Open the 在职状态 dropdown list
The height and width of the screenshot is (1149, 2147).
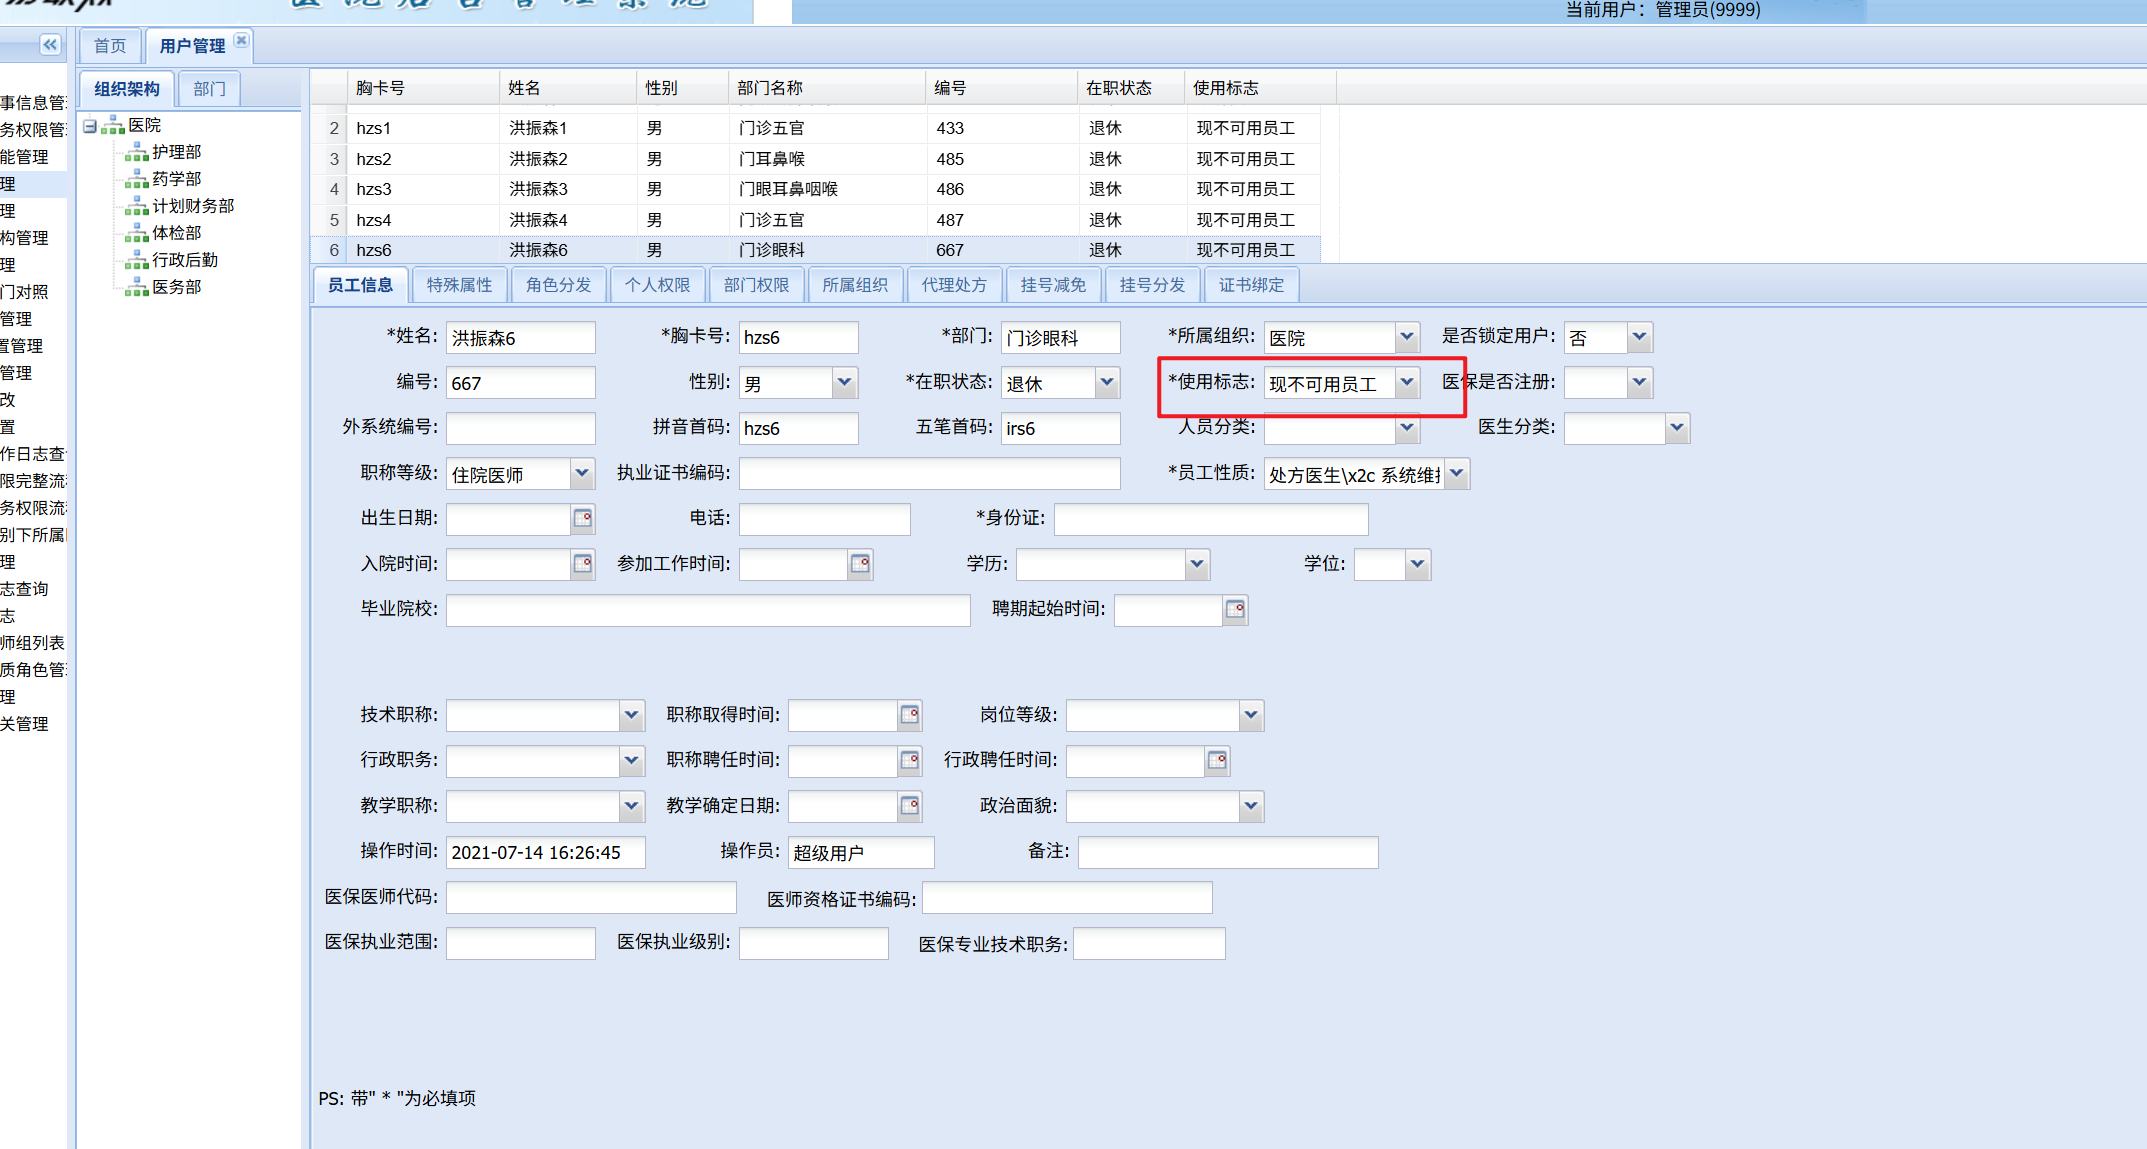tap(1106, 382)
